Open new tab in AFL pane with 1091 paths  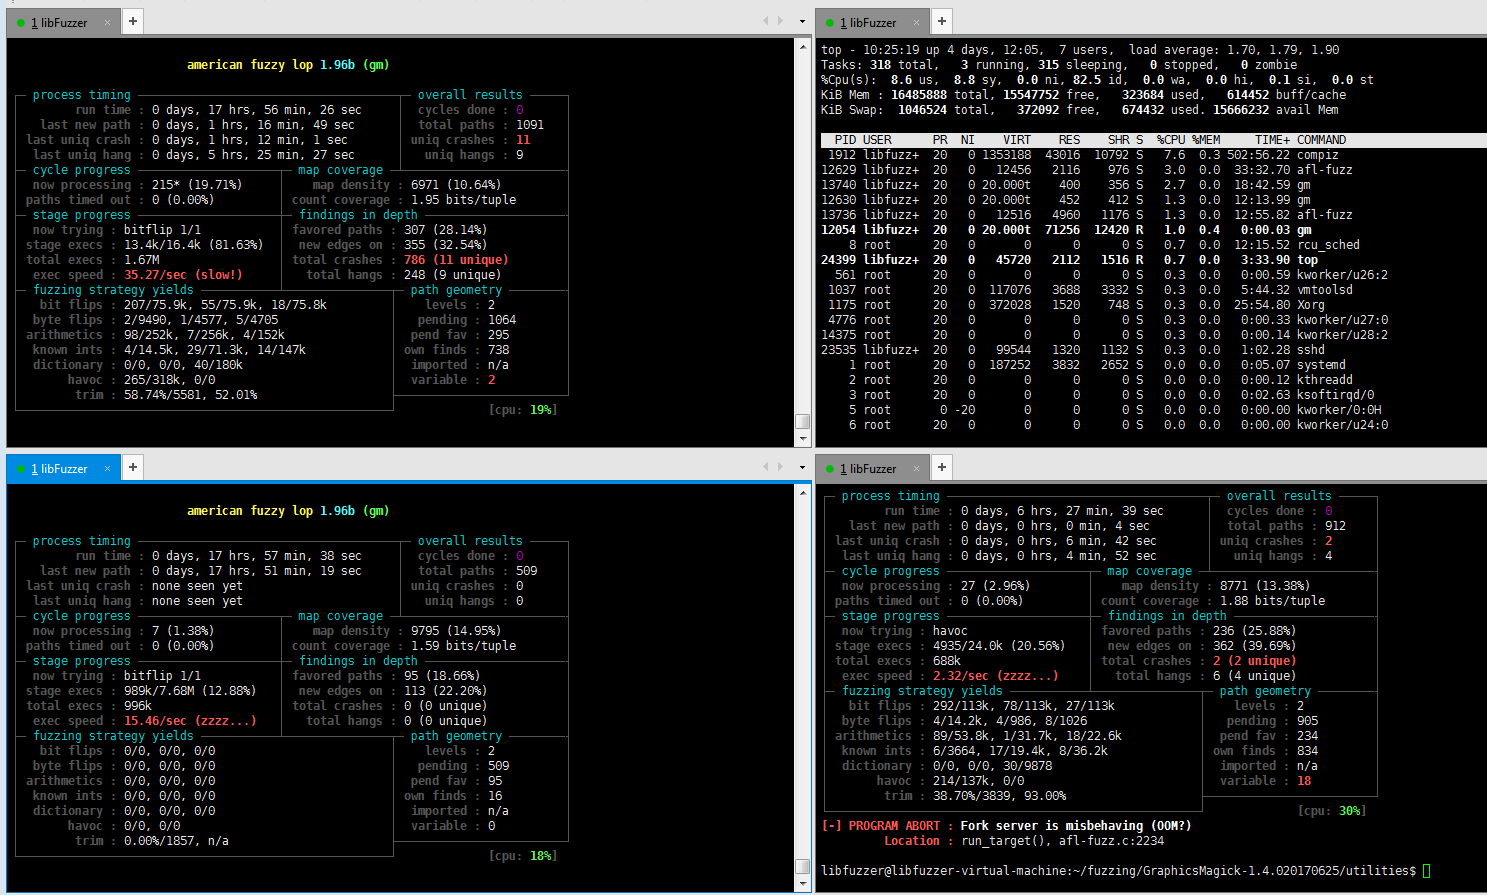tap(133, 21)
